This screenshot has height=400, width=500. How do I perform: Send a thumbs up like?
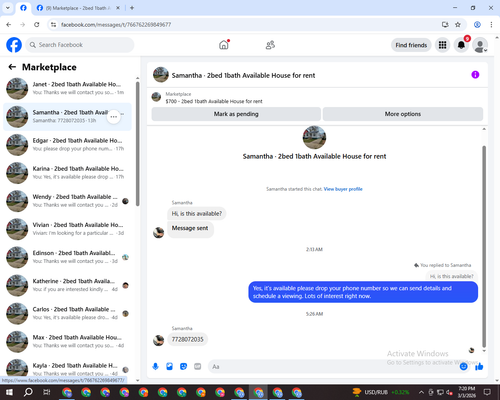(479, 367)
